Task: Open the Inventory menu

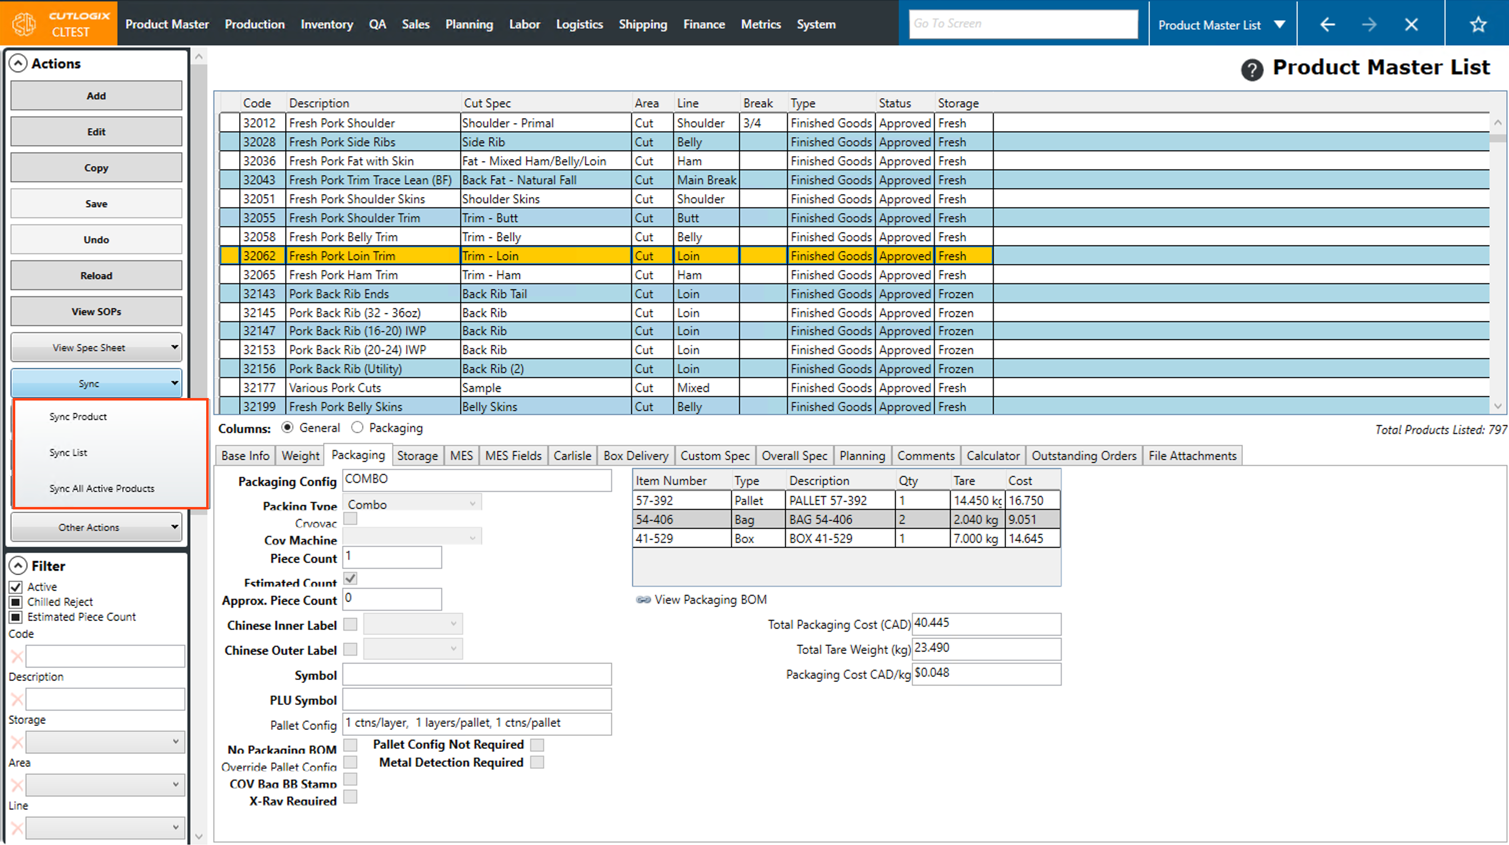Action: 326,24
